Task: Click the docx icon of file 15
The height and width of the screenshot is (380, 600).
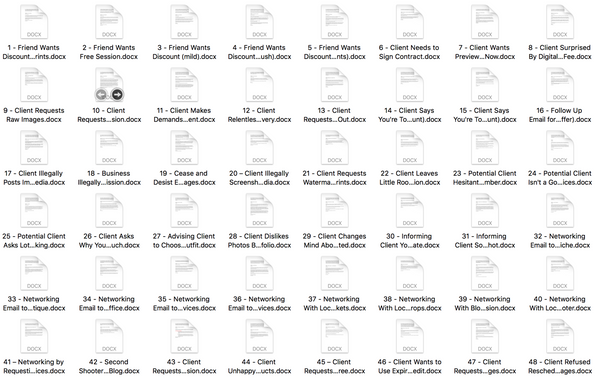Action: click(x=485, y=85)
